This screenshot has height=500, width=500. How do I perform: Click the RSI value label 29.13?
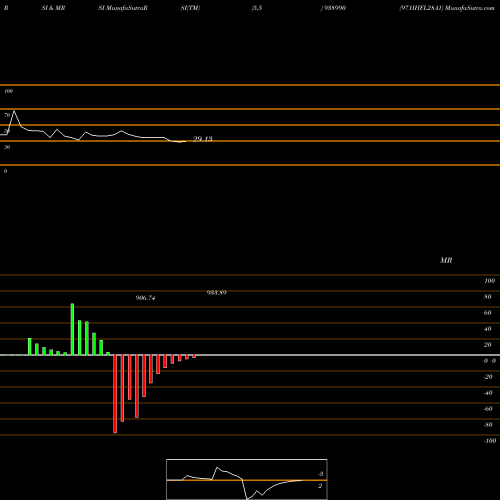point(202,139)
